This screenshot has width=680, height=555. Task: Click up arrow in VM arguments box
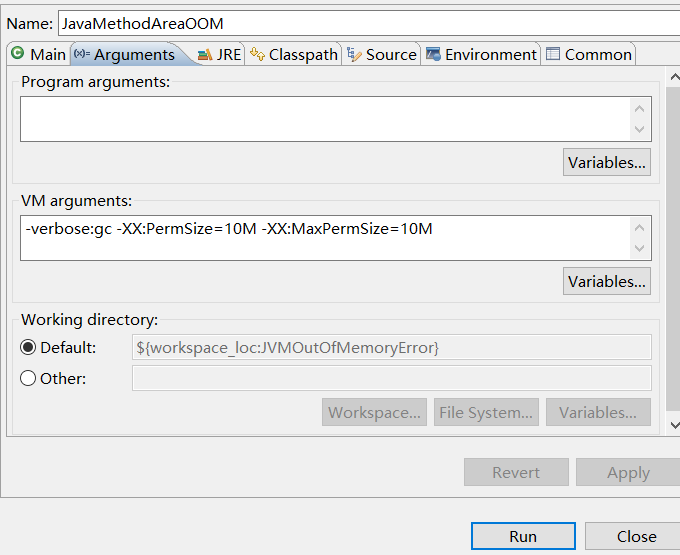click(x=639, y=228)
